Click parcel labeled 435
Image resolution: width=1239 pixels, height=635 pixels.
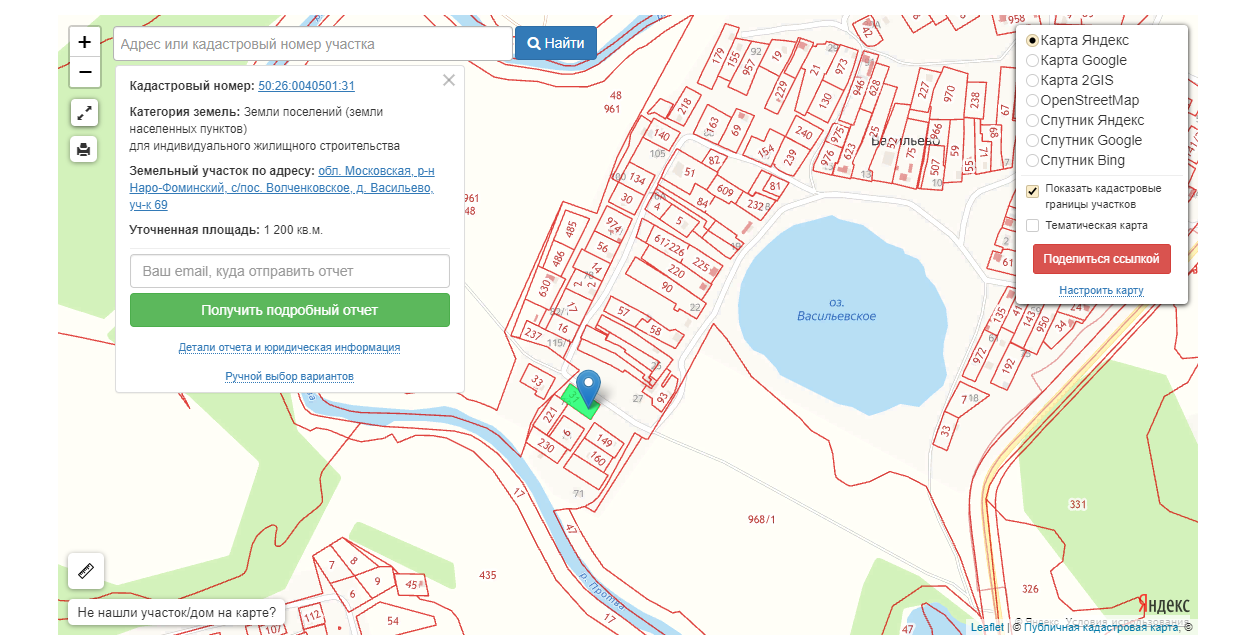[x=488, y=575]
